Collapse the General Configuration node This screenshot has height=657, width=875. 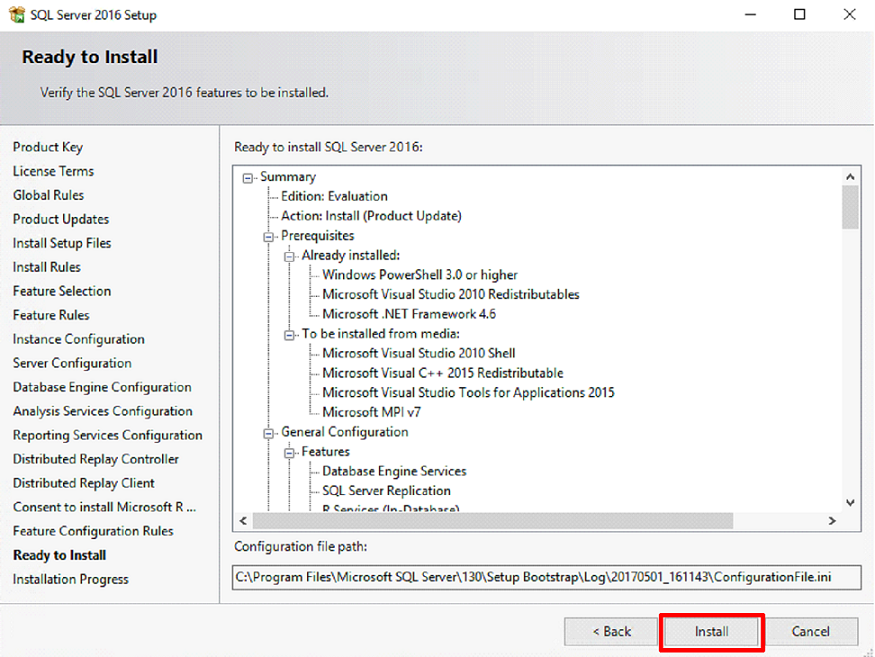(x=269, y=433)
